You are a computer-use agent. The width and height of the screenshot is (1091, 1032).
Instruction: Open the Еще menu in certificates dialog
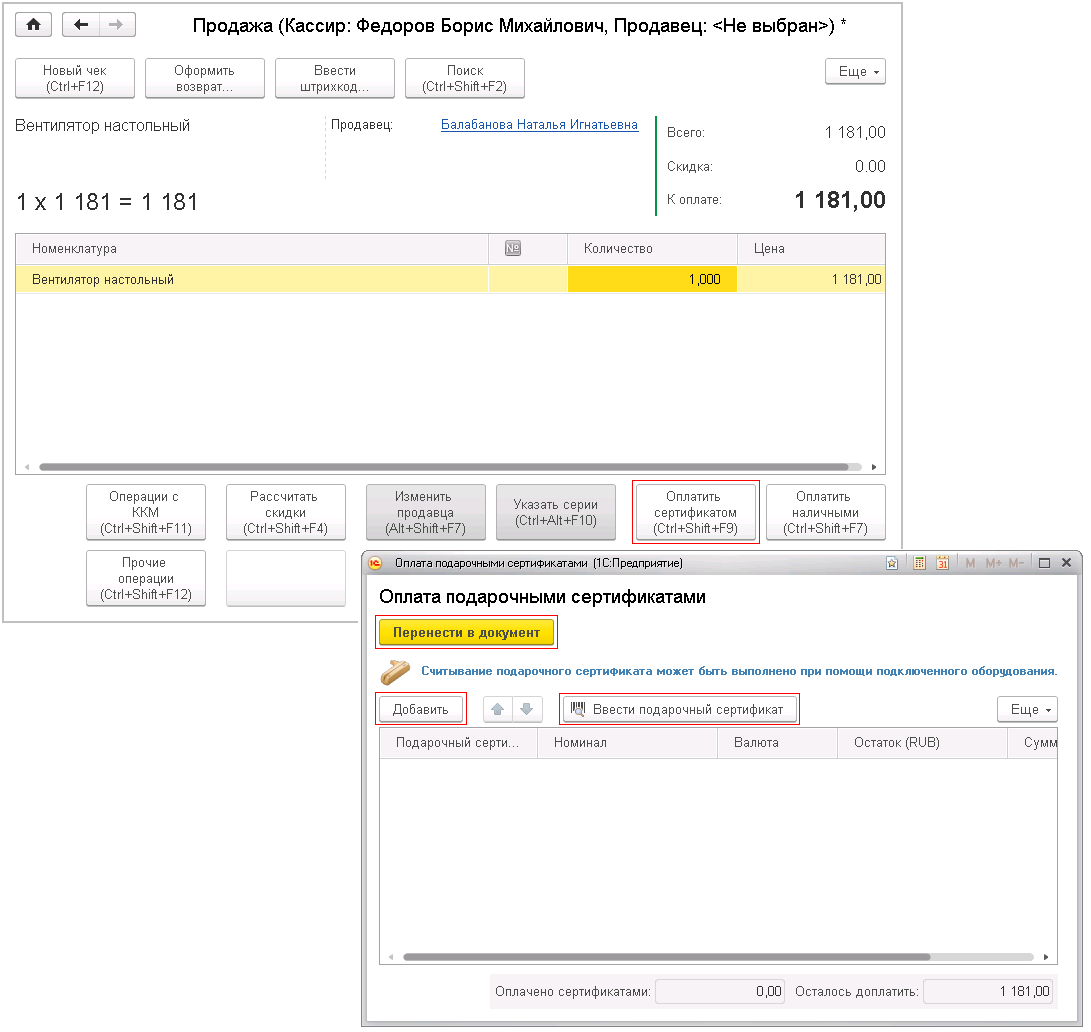tap(1027, 710)
